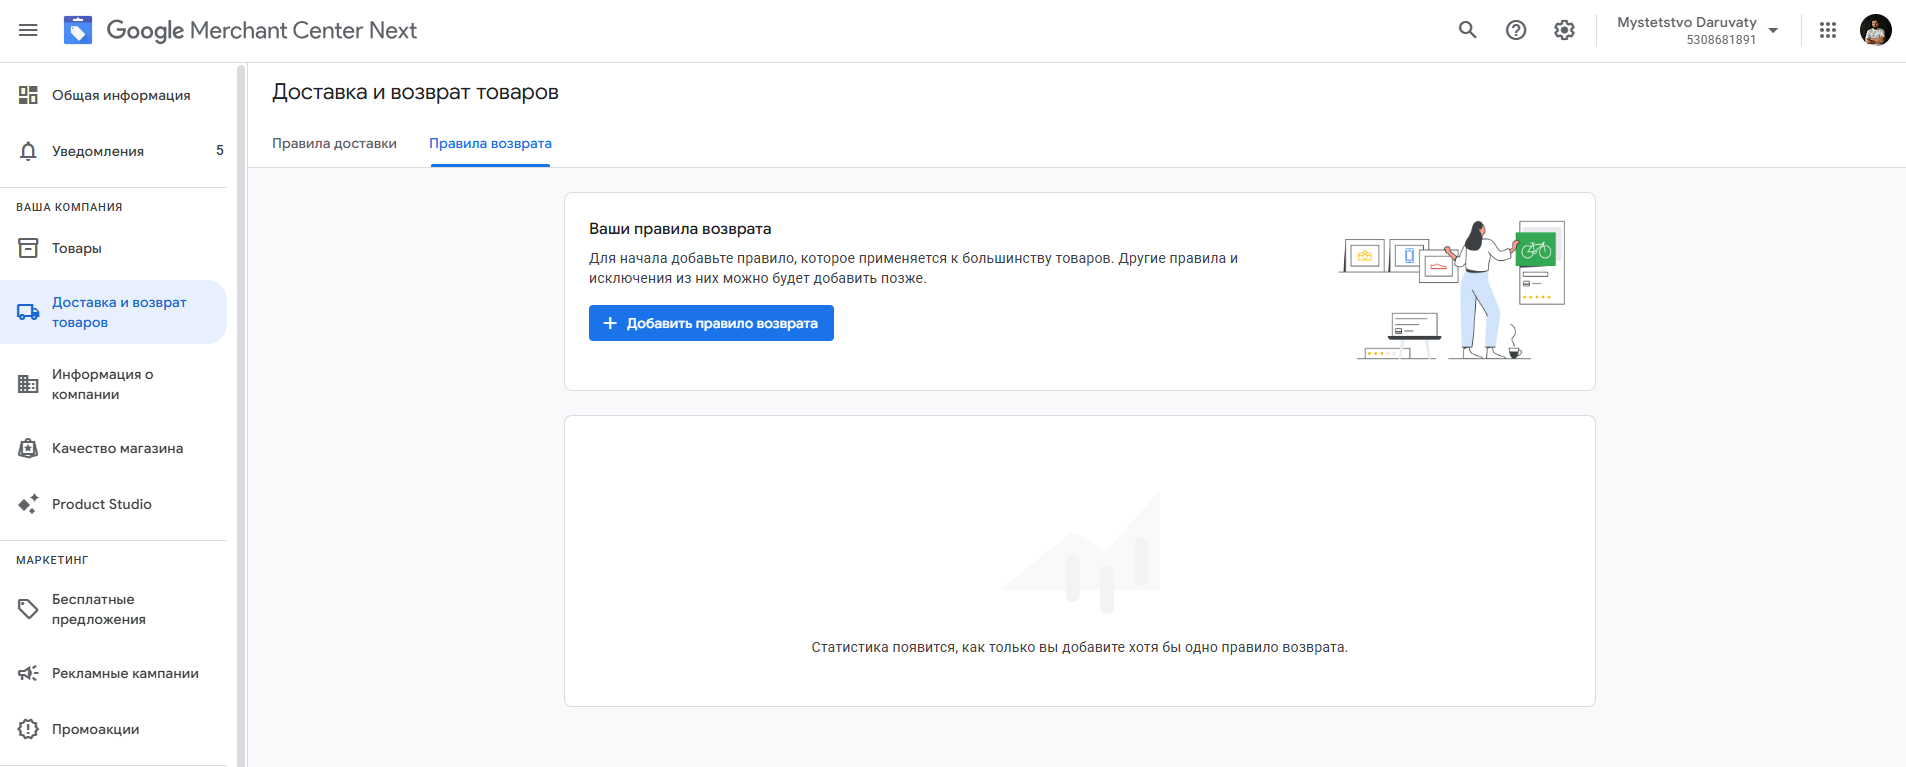
Task: Click the ВАША КОМПАНИЯ section label
Action: click(69, 207)
